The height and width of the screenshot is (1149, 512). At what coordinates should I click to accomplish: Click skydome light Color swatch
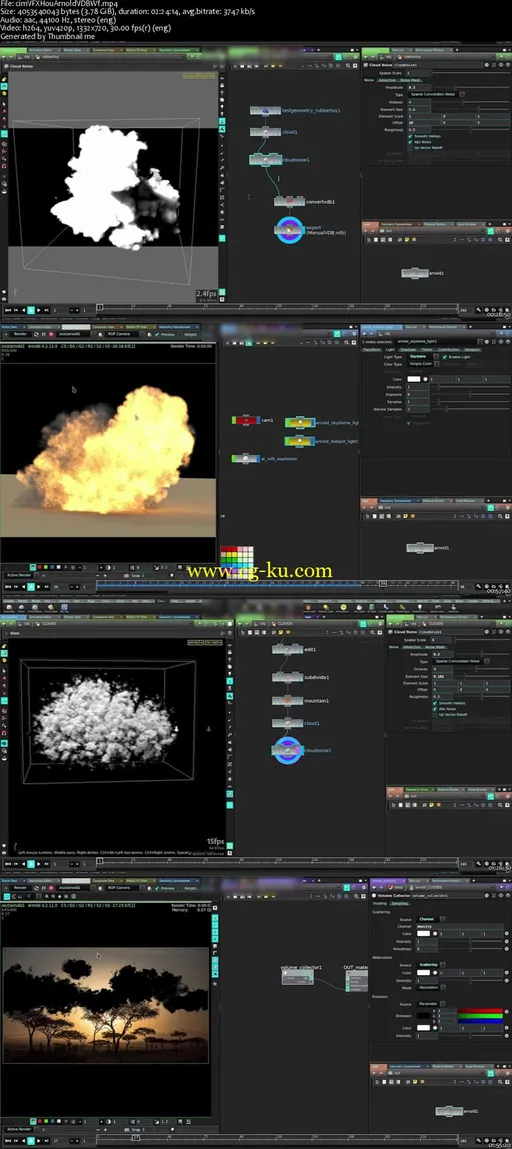coord(414,380)
